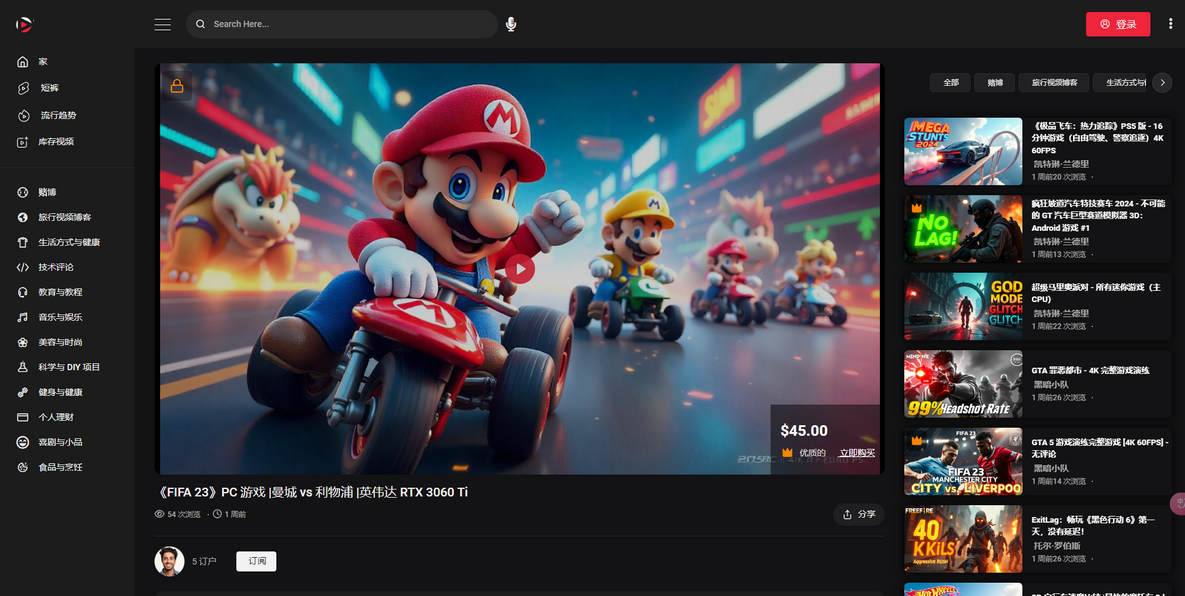Click the red 登录 login button
Viewport: 1185px width, 596px height.
(1118, 24)
